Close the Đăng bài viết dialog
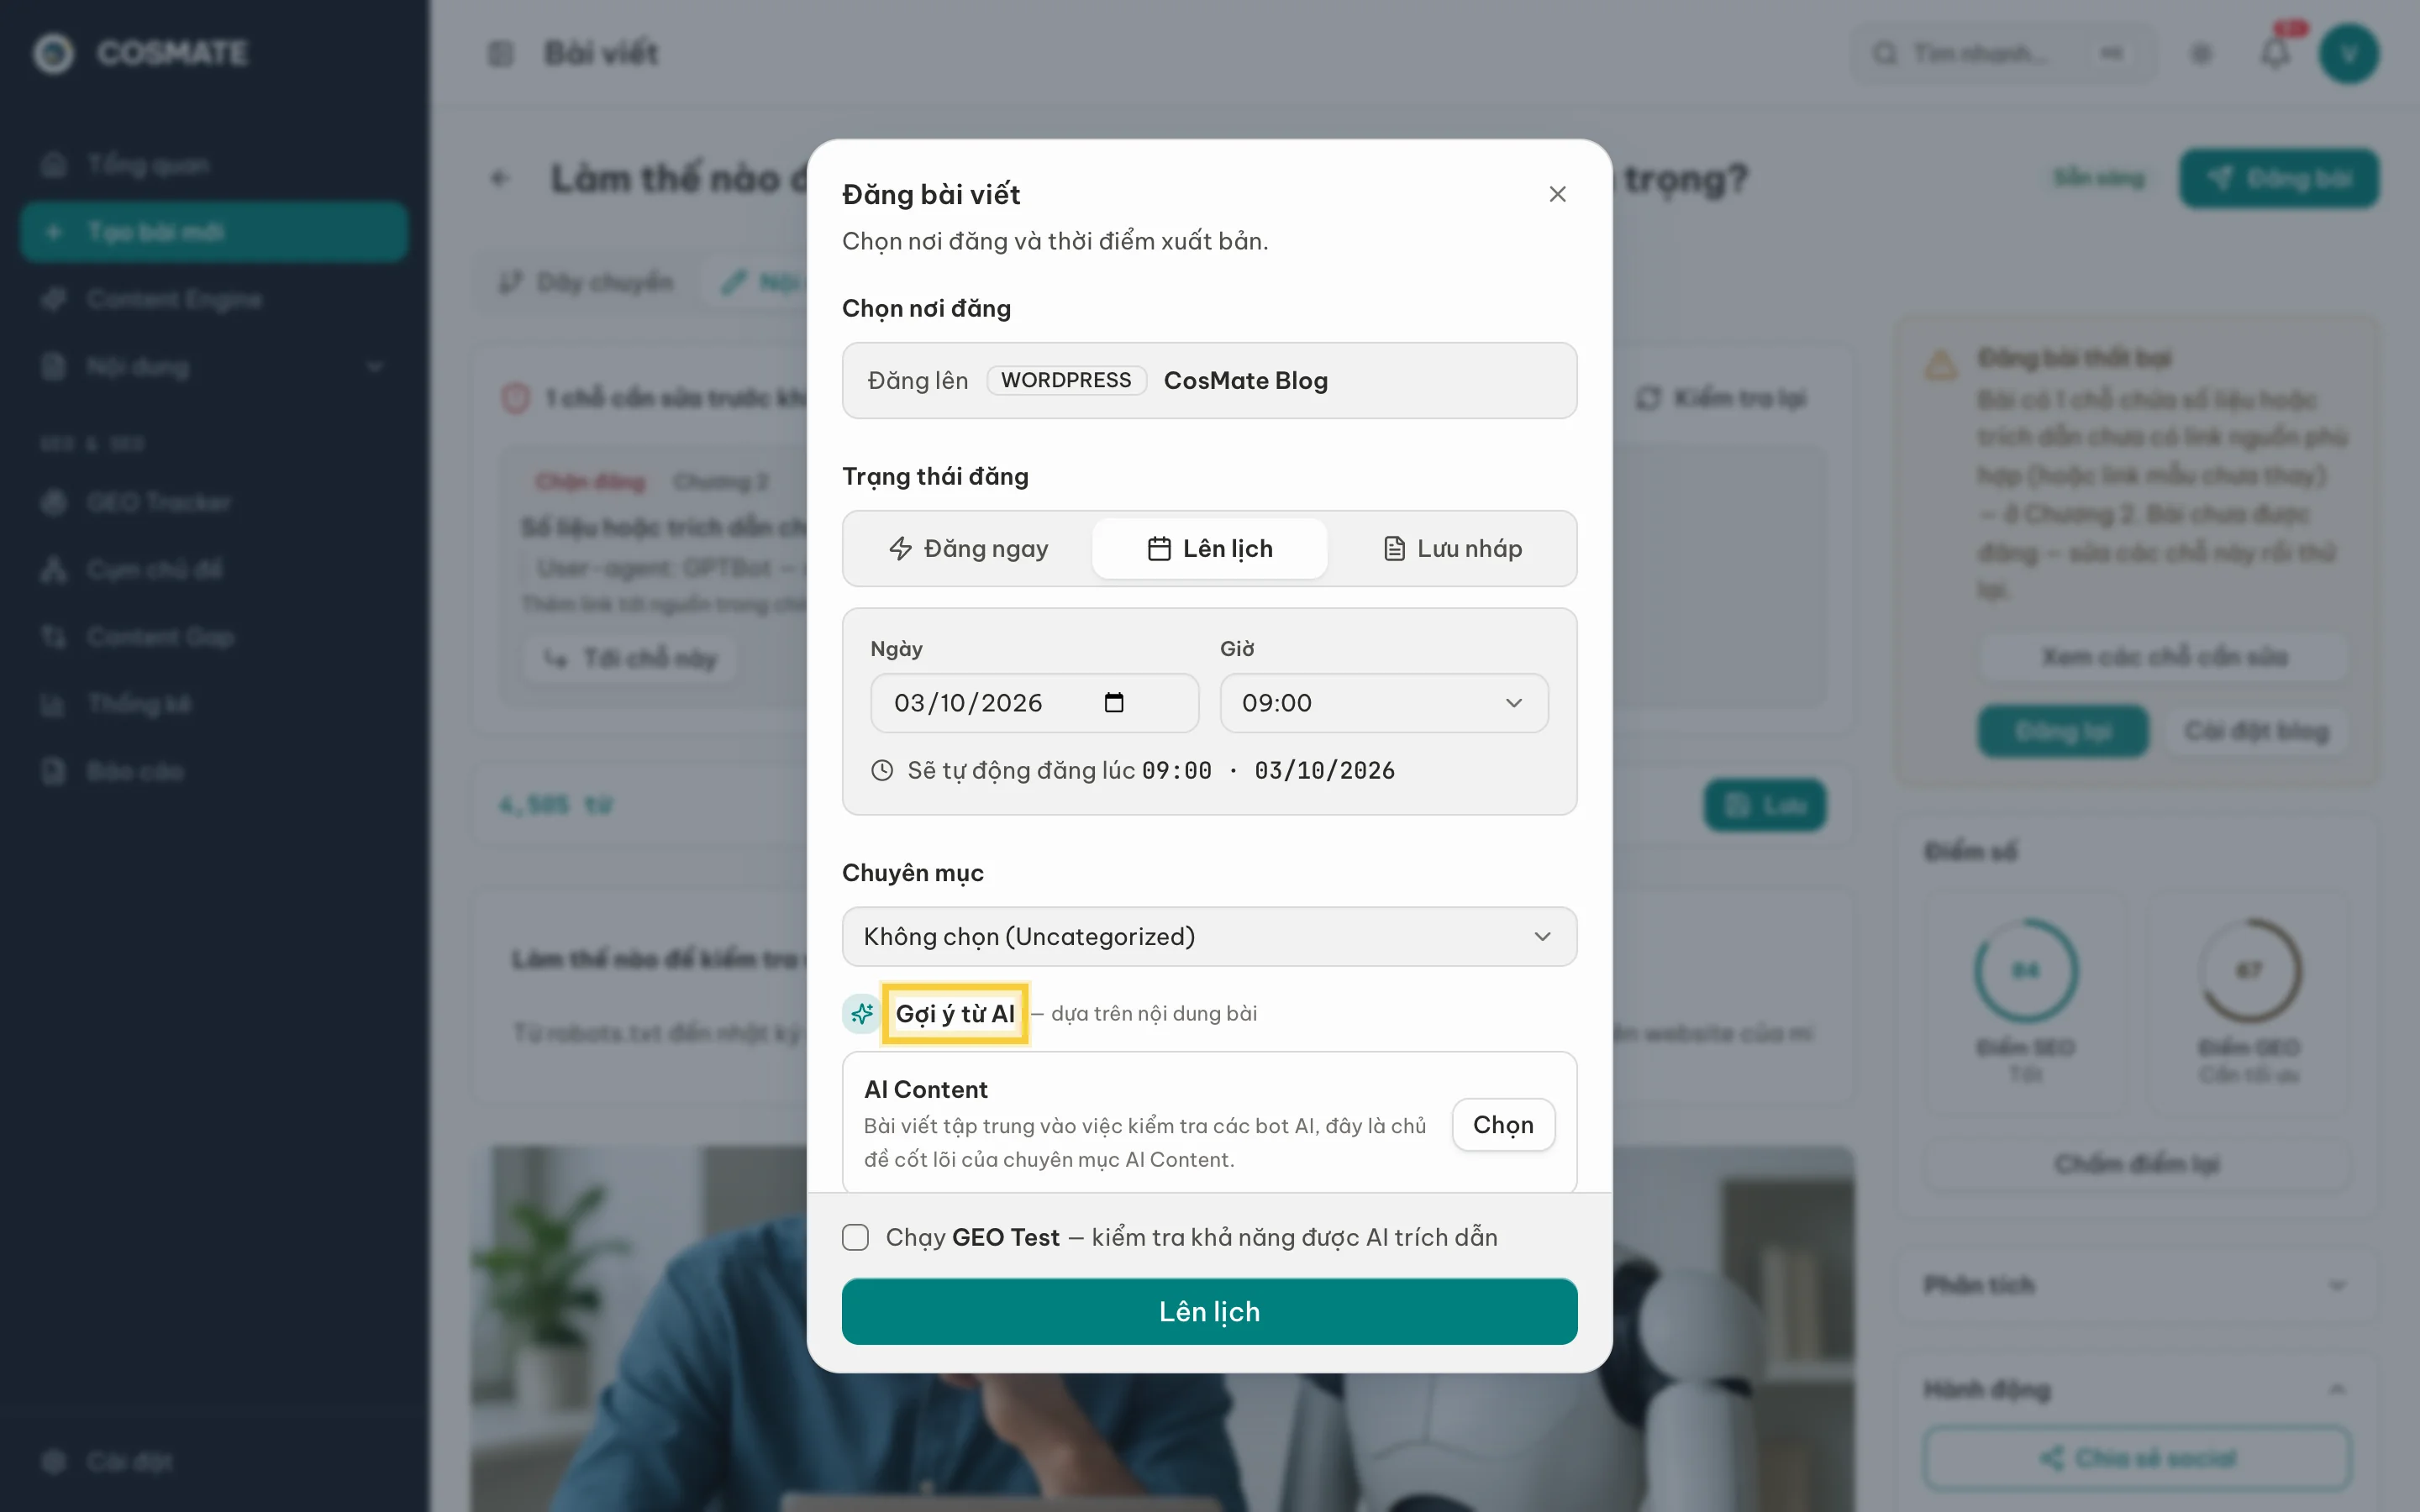 pyautogui.click(x=1557, y=194)
